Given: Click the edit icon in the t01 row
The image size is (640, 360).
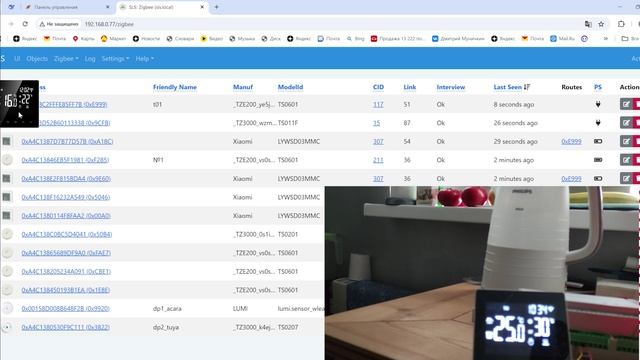Looking at the screenshot, I should (x=626, y=104).
